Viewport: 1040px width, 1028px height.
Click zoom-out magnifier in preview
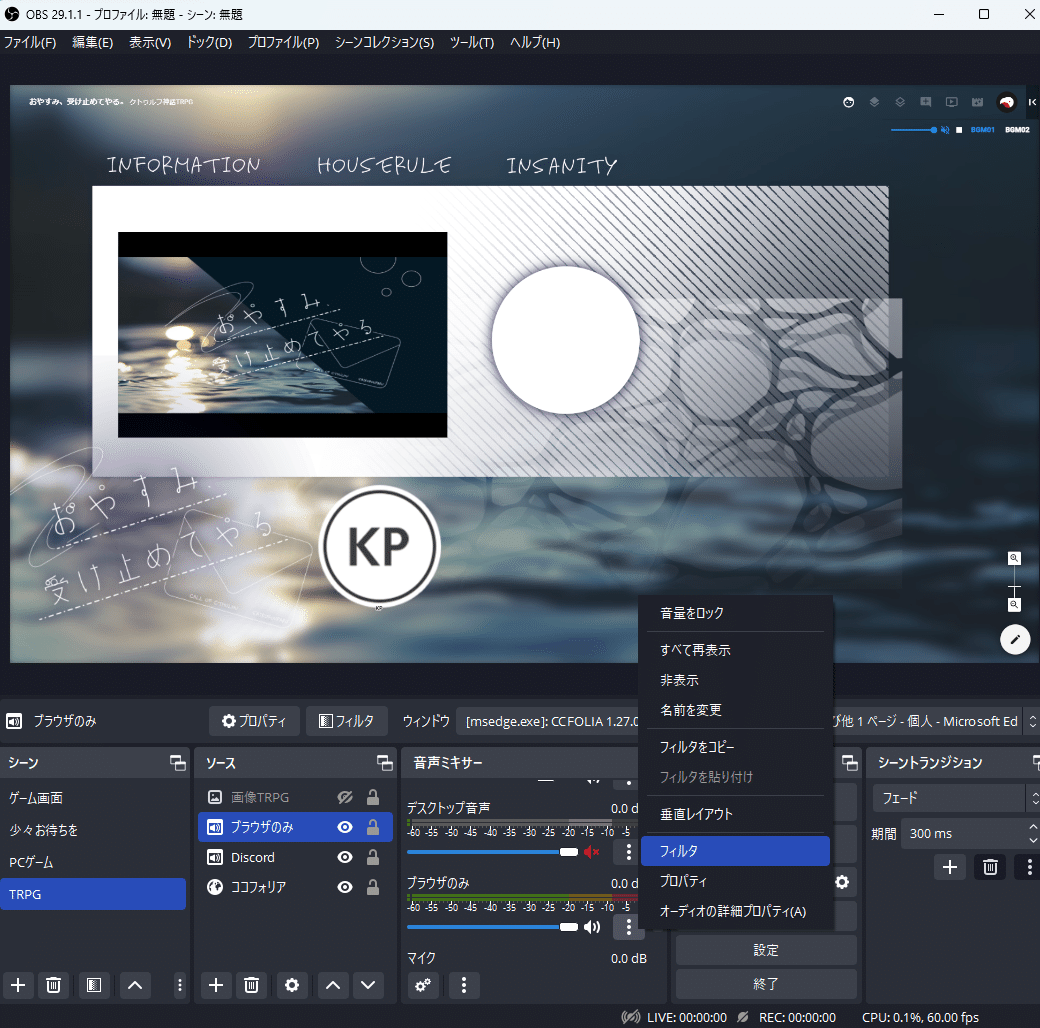pyautogui.click(x=1014, y=604)
